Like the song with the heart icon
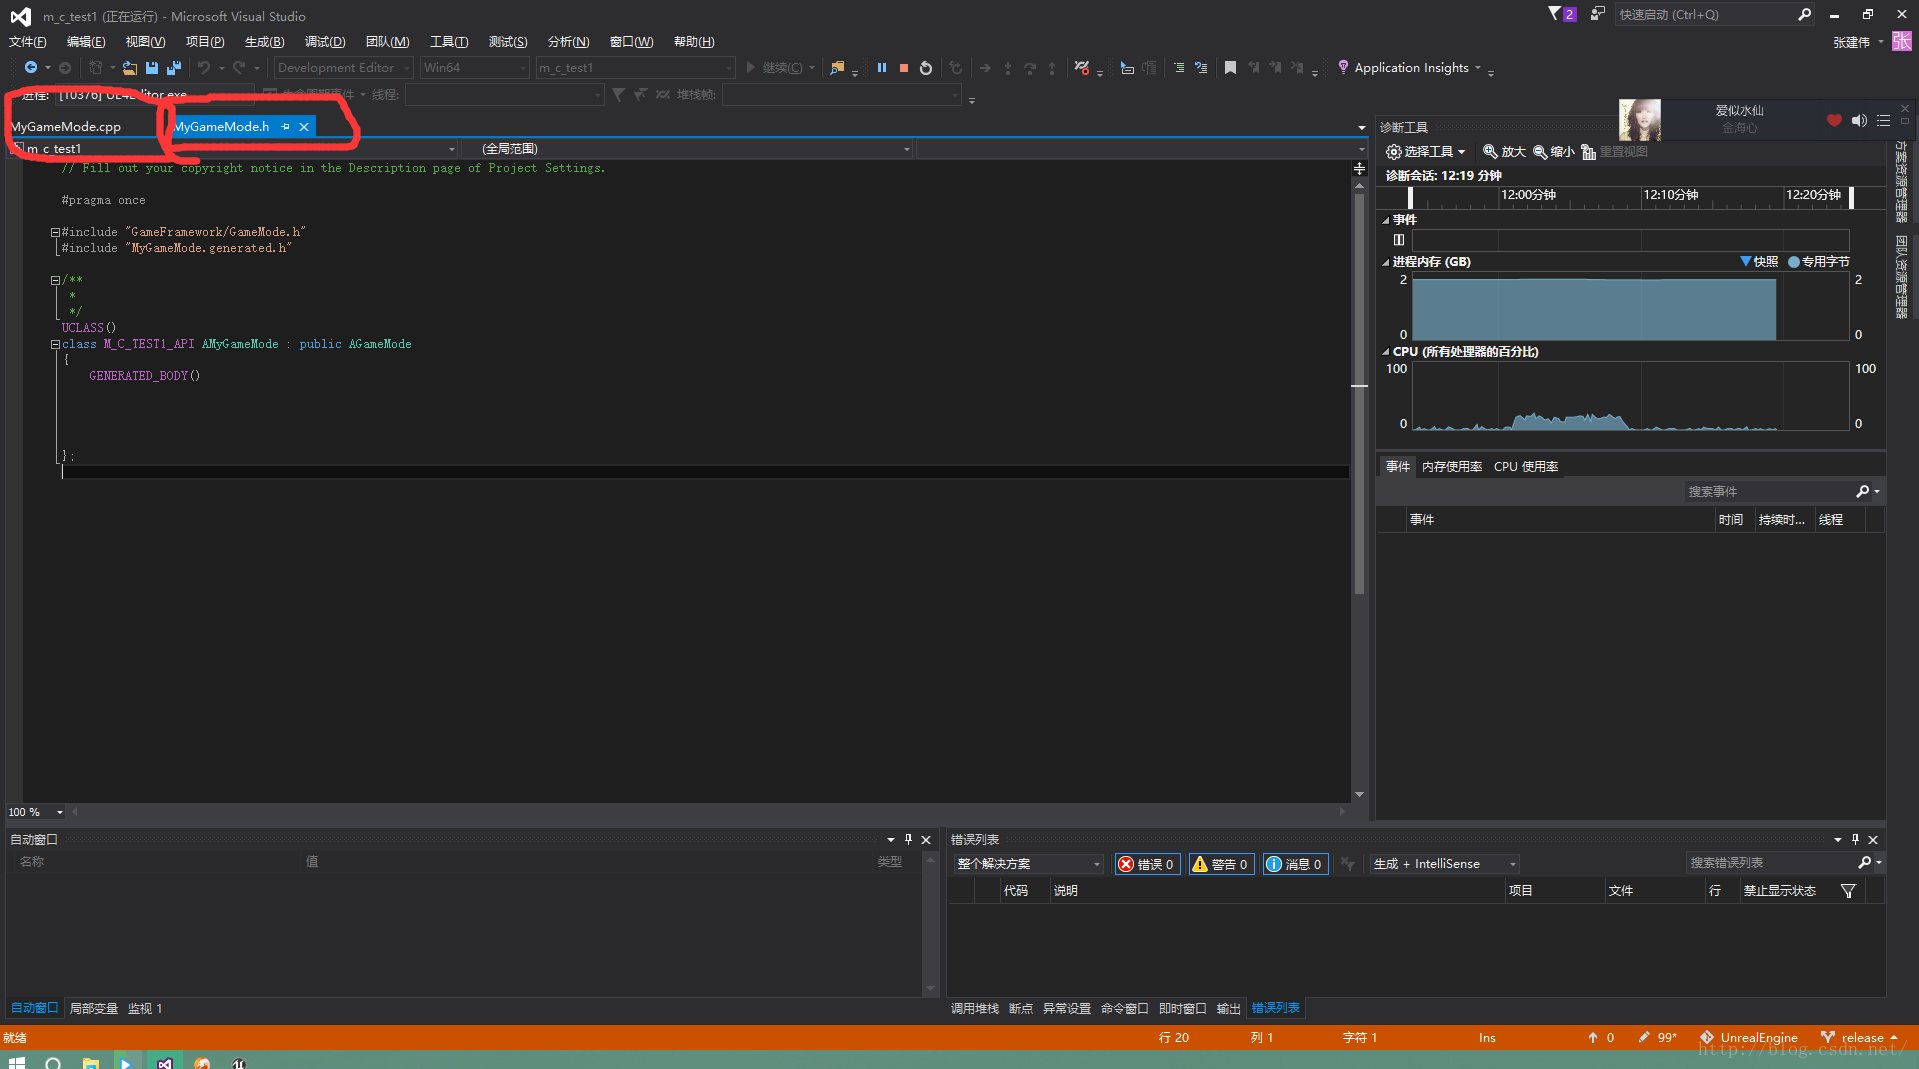 point(1834,120)
